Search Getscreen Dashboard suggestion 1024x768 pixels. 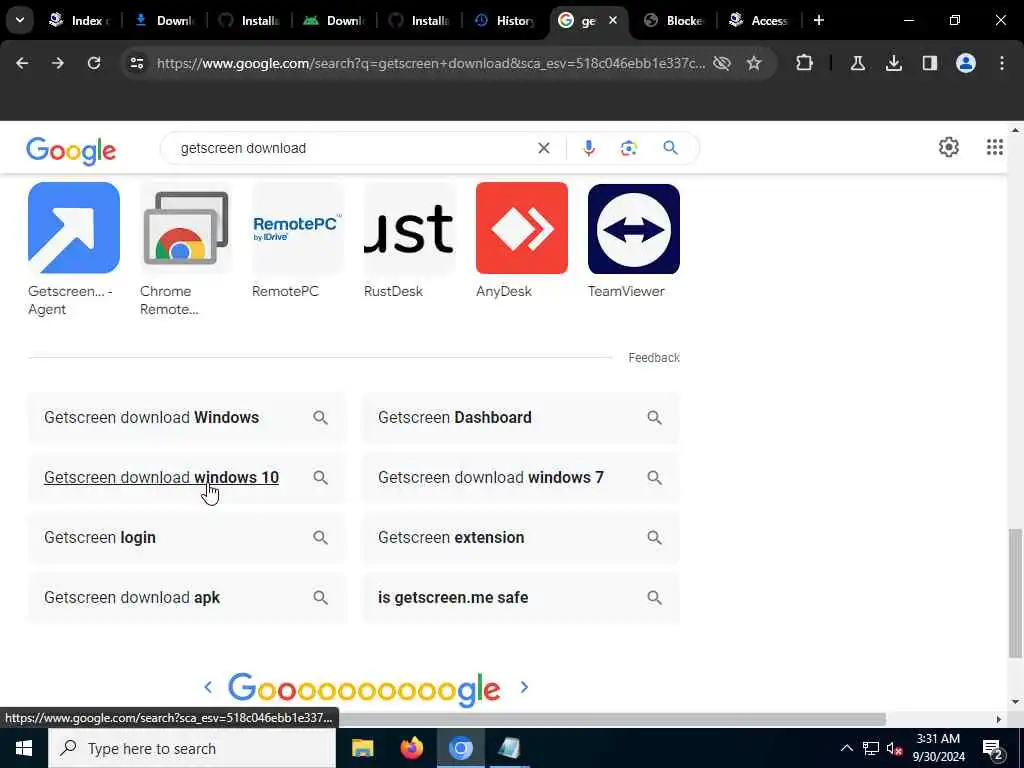520,418
